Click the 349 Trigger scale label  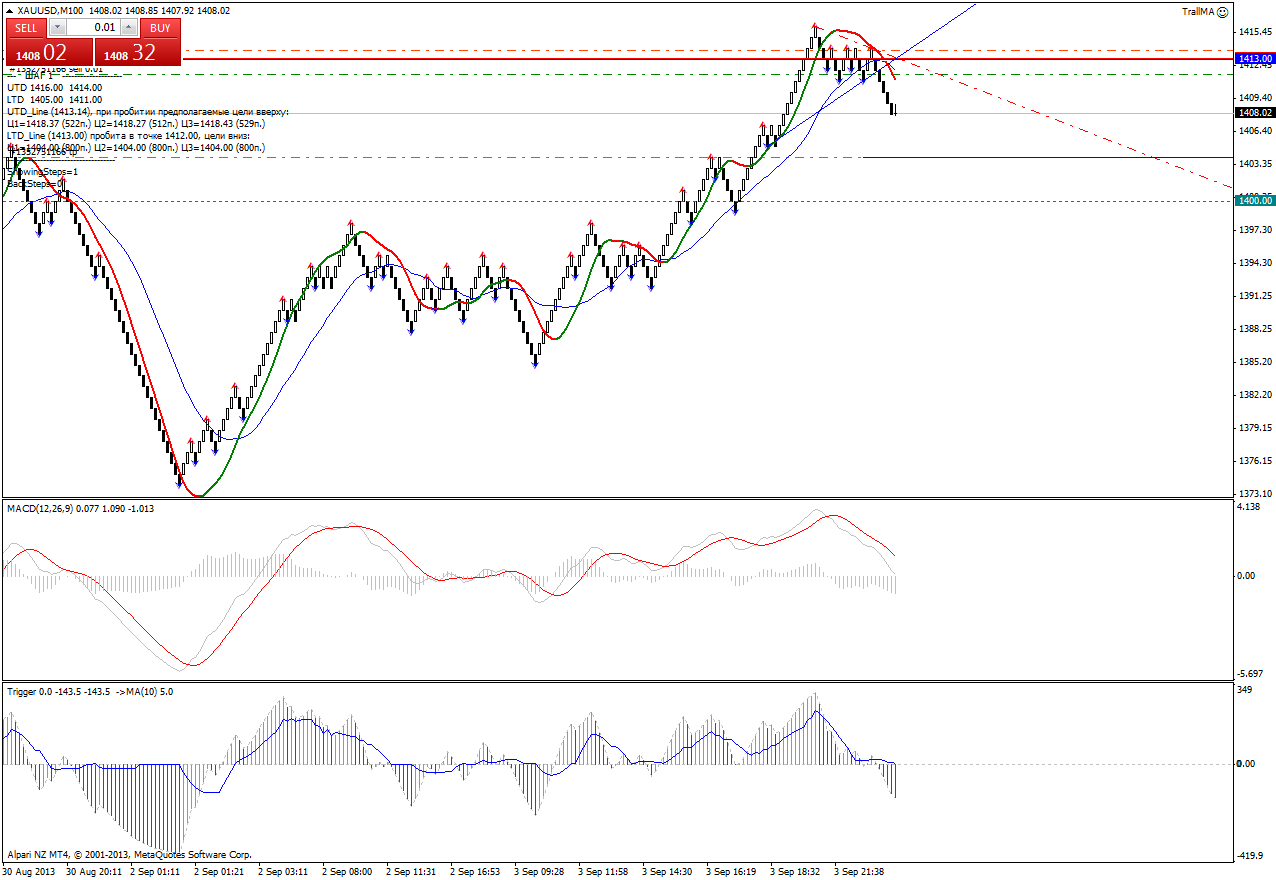[1246, 691]
